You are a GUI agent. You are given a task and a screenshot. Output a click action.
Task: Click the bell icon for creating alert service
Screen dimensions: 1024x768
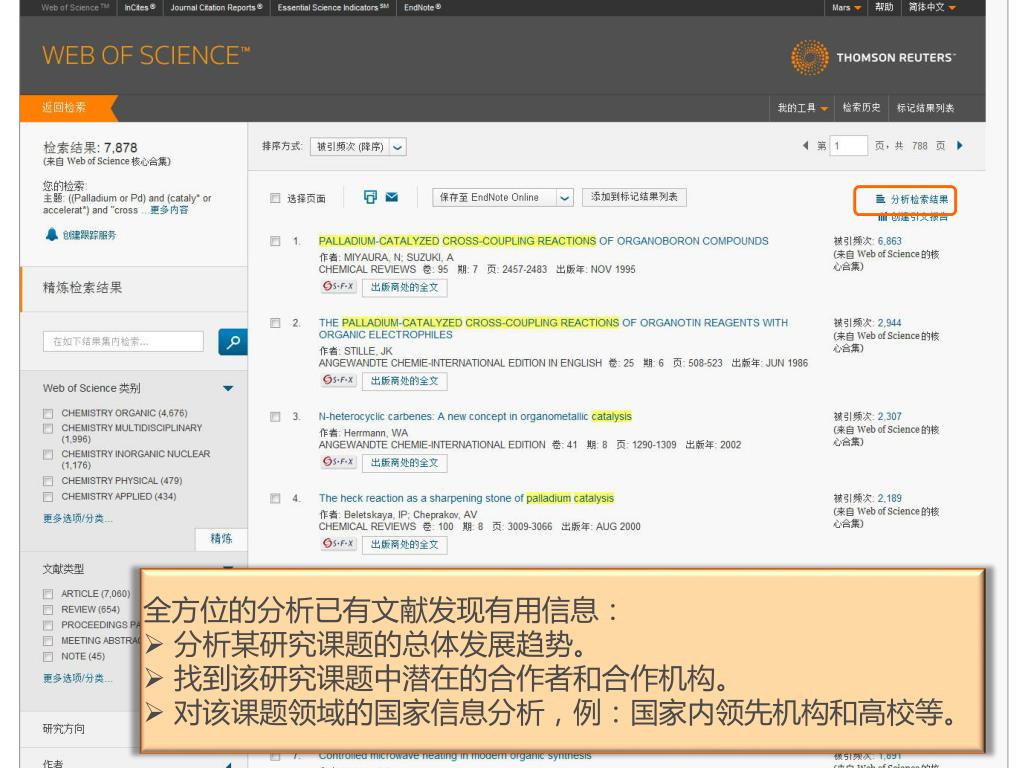52,234
